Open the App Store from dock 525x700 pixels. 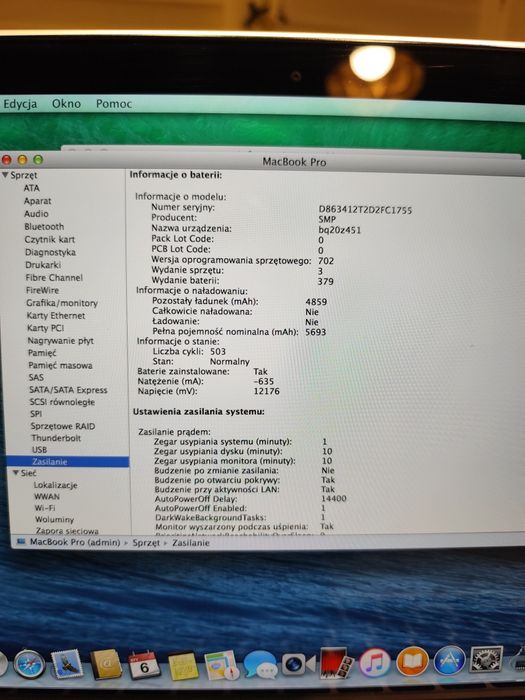450,660
